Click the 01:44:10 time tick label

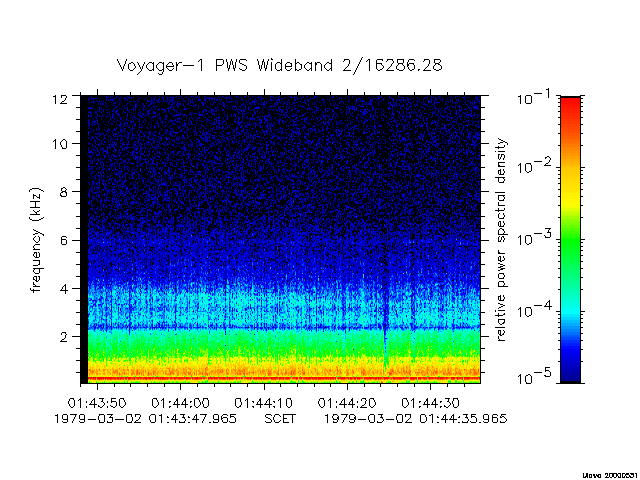coord(264,403)
